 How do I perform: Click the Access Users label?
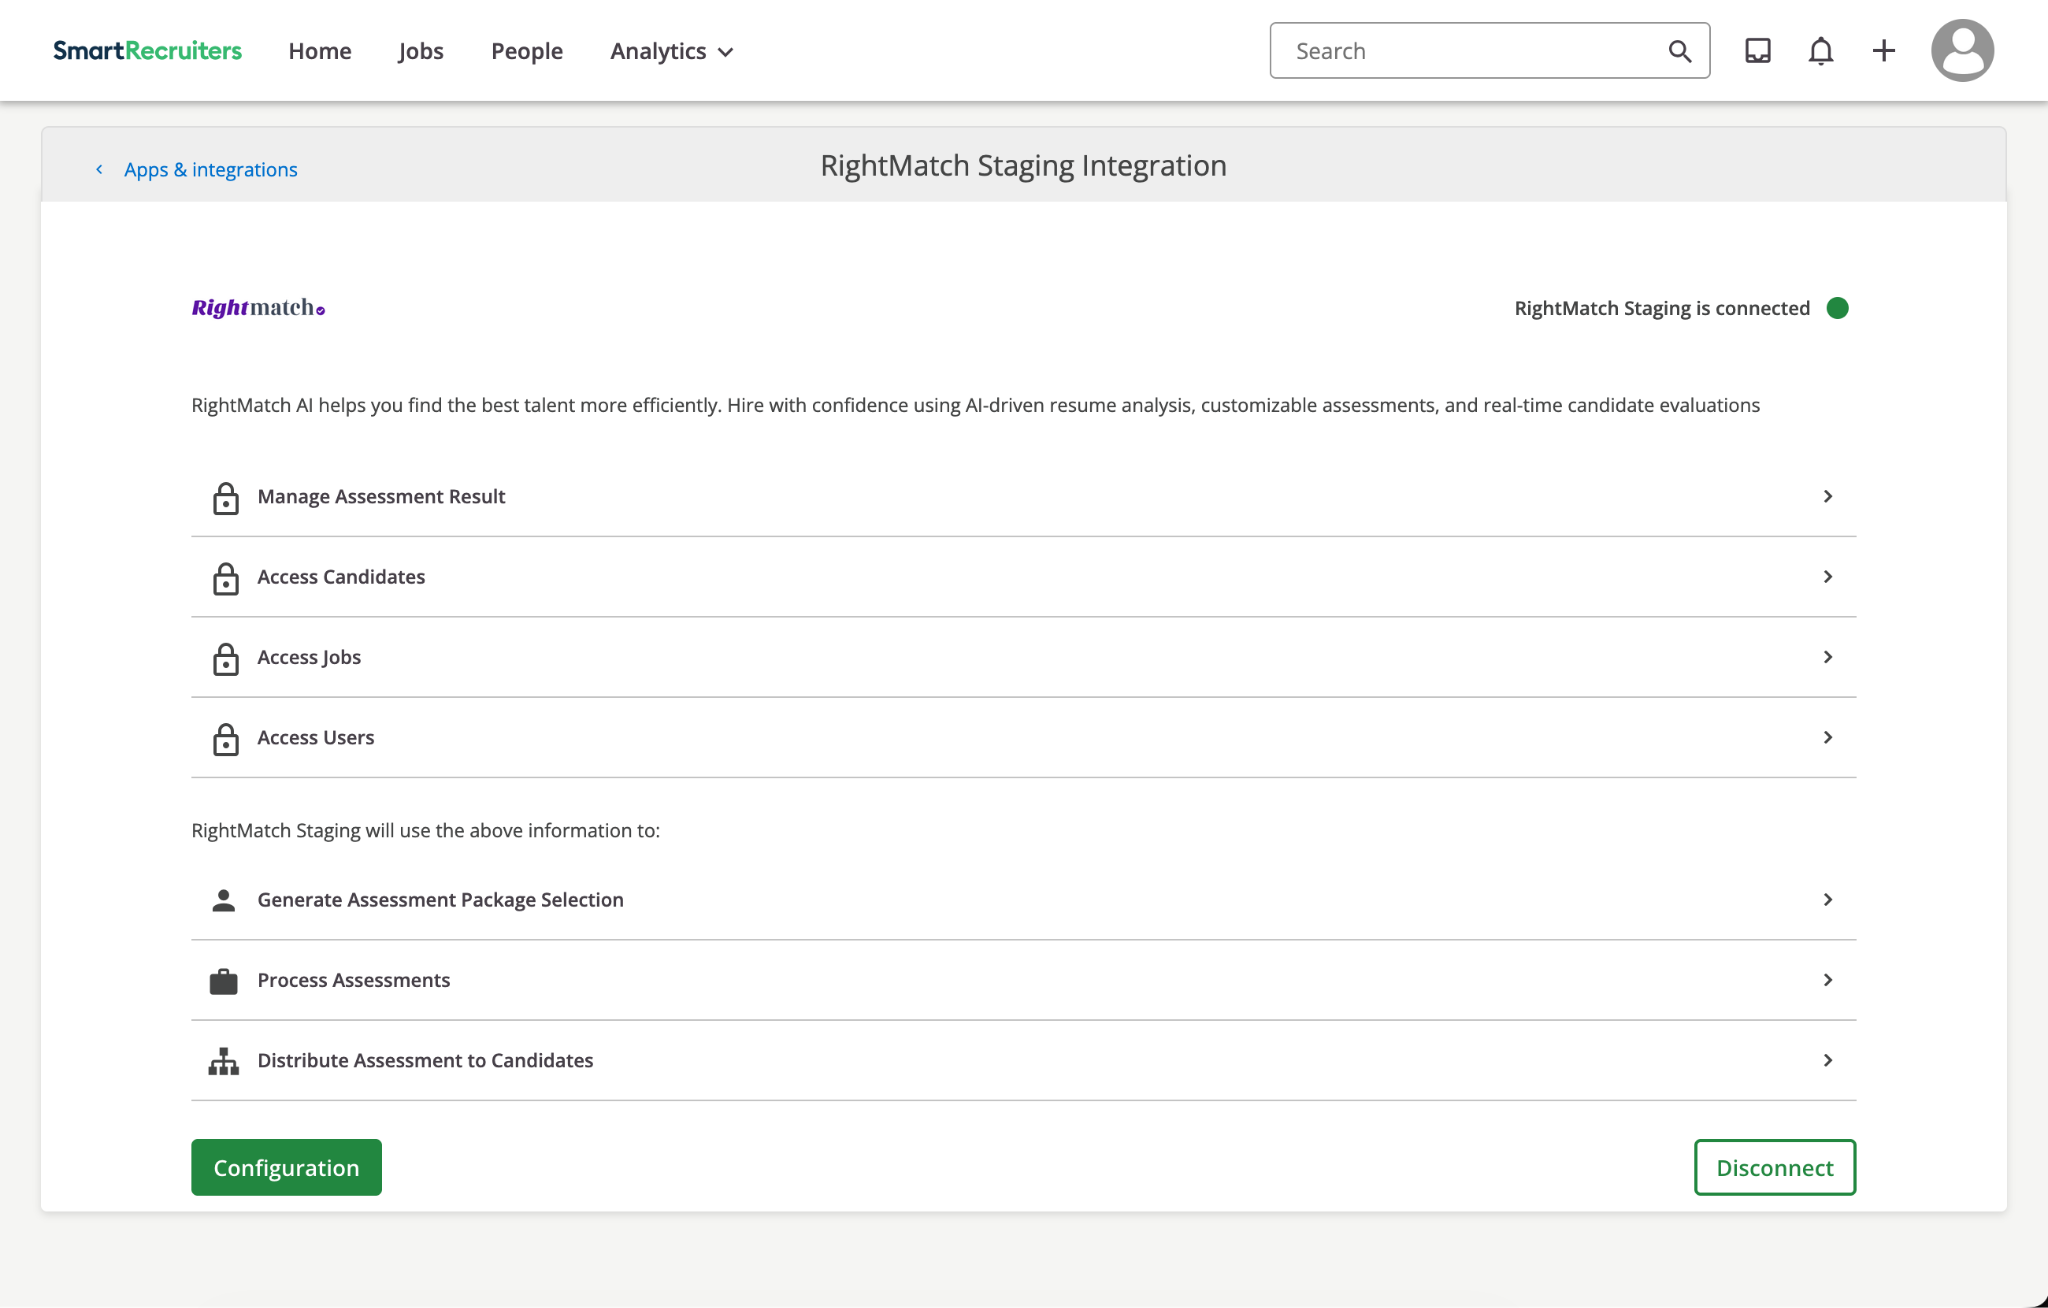click(x=316, y=737)
